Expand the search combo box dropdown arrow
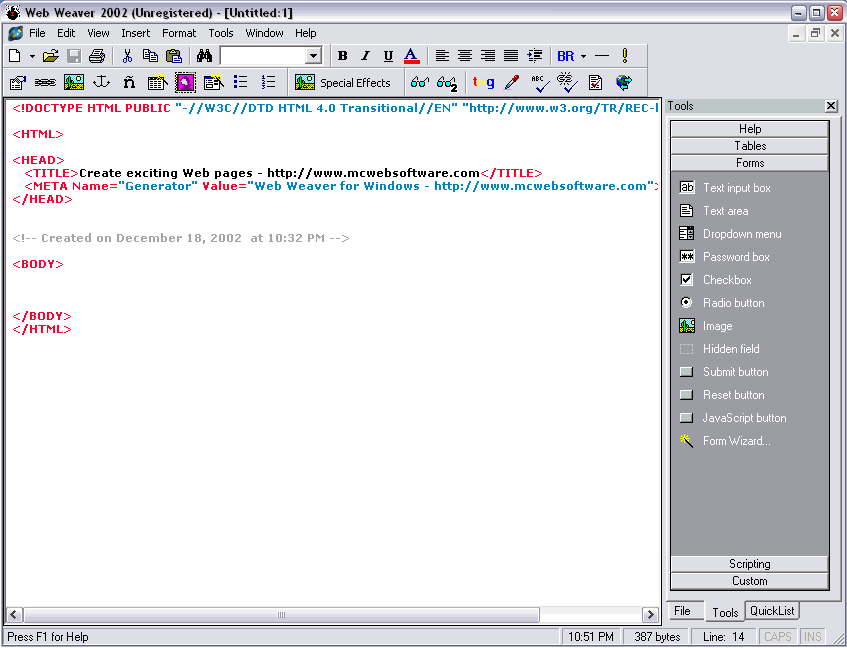Image resolution: width=847 pixels, height=648 pixels. (313, 56)
